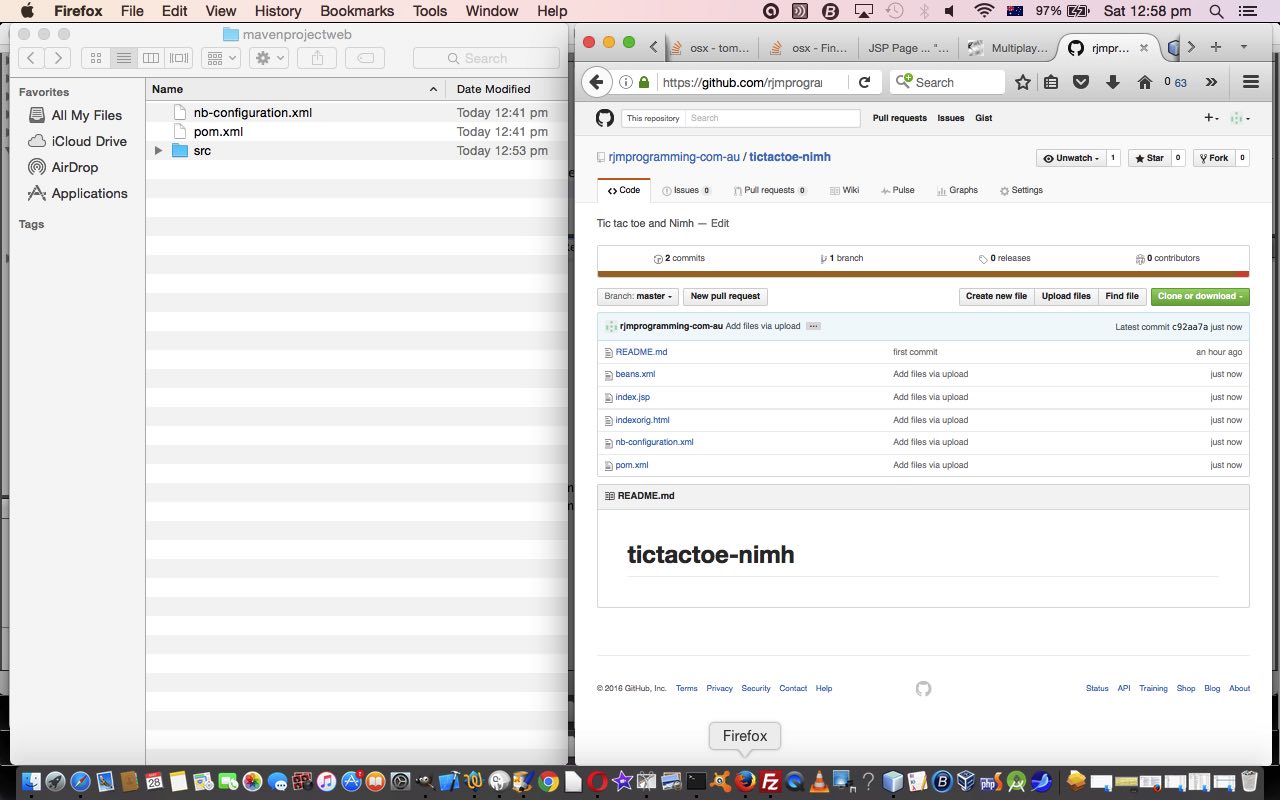This screenshot has height=800, width=1280.
Task: Click the Find file button
Action: 1122,296
